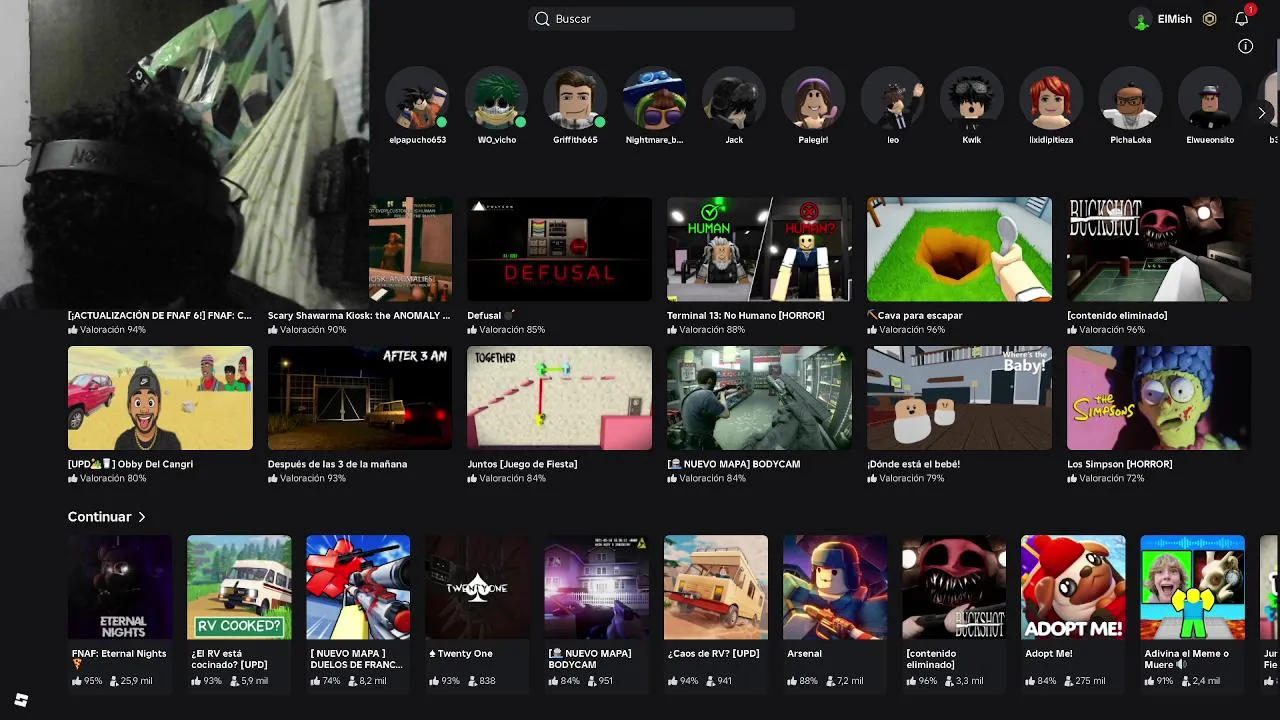The image size is (1280, 720).
Task: Open Scary Shawarma Kiosk thumbnail
Action: [410, 249]
